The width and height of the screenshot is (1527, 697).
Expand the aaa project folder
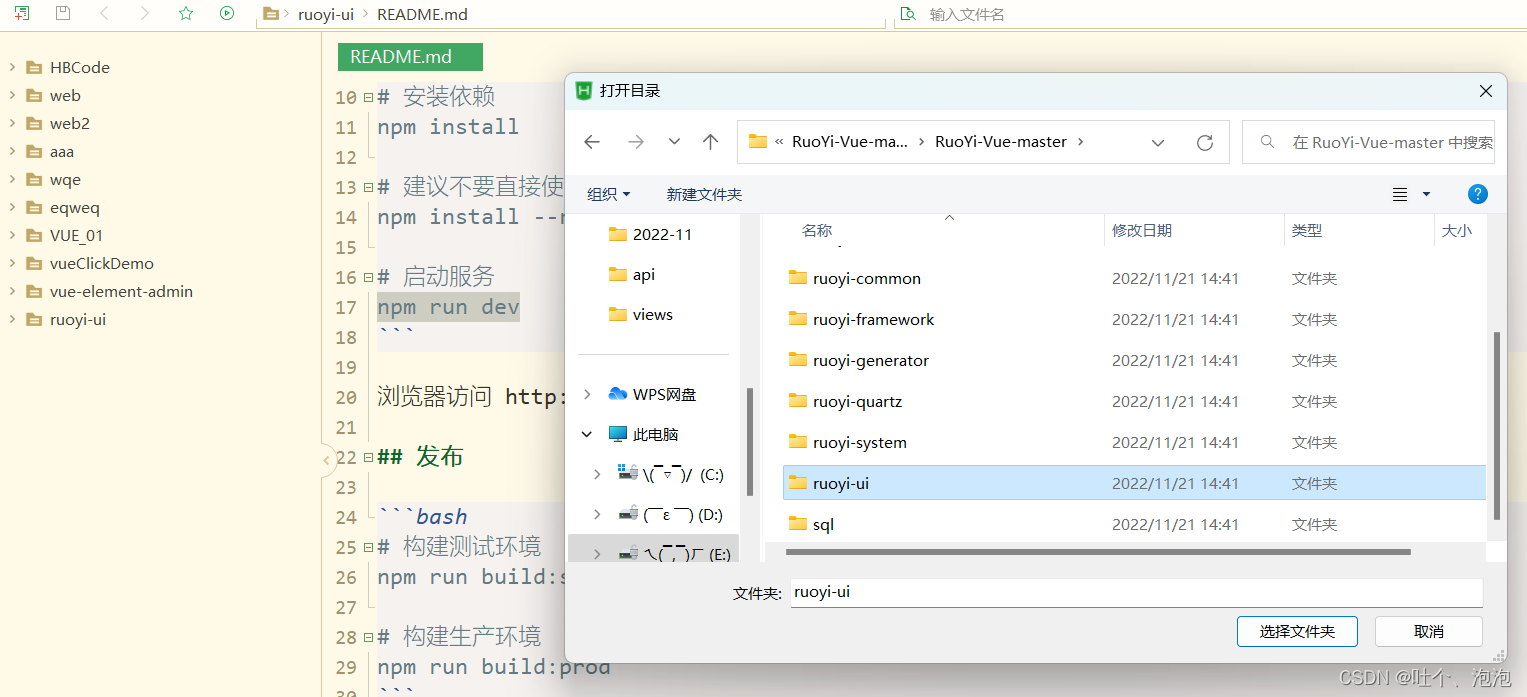coord(12,152)
